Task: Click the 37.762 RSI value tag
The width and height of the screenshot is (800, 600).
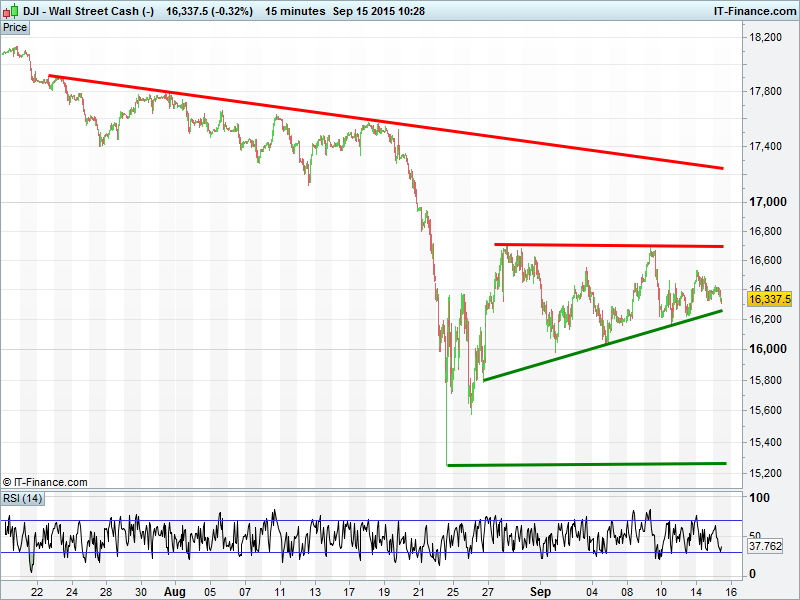Action: [764, 547]
